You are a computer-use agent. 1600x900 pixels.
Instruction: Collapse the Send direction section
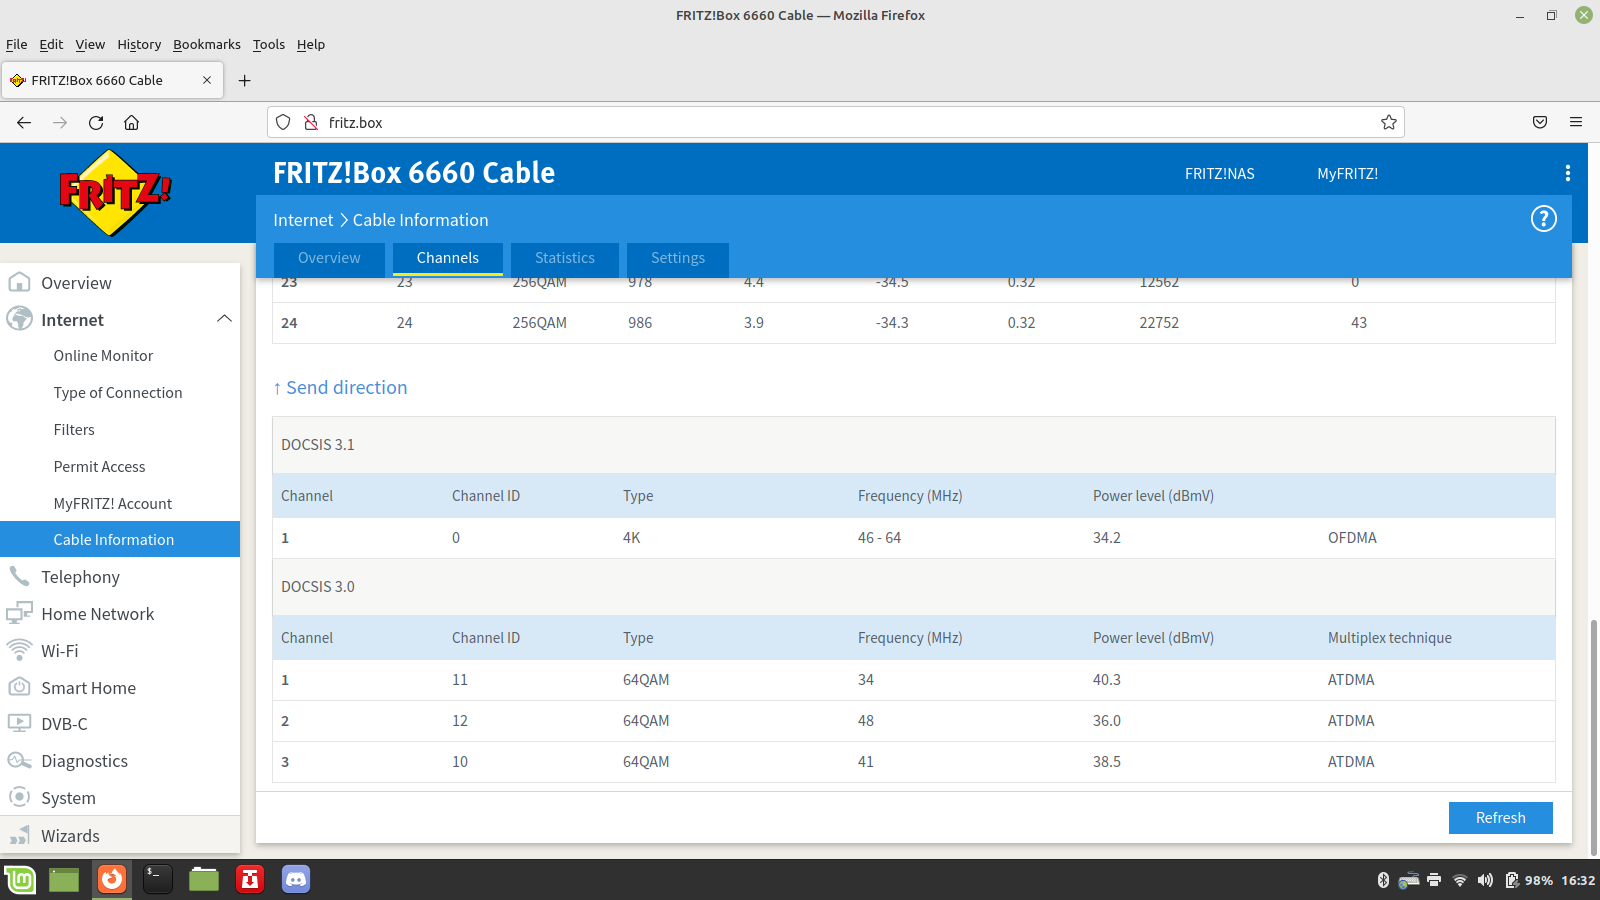point(340,388)
